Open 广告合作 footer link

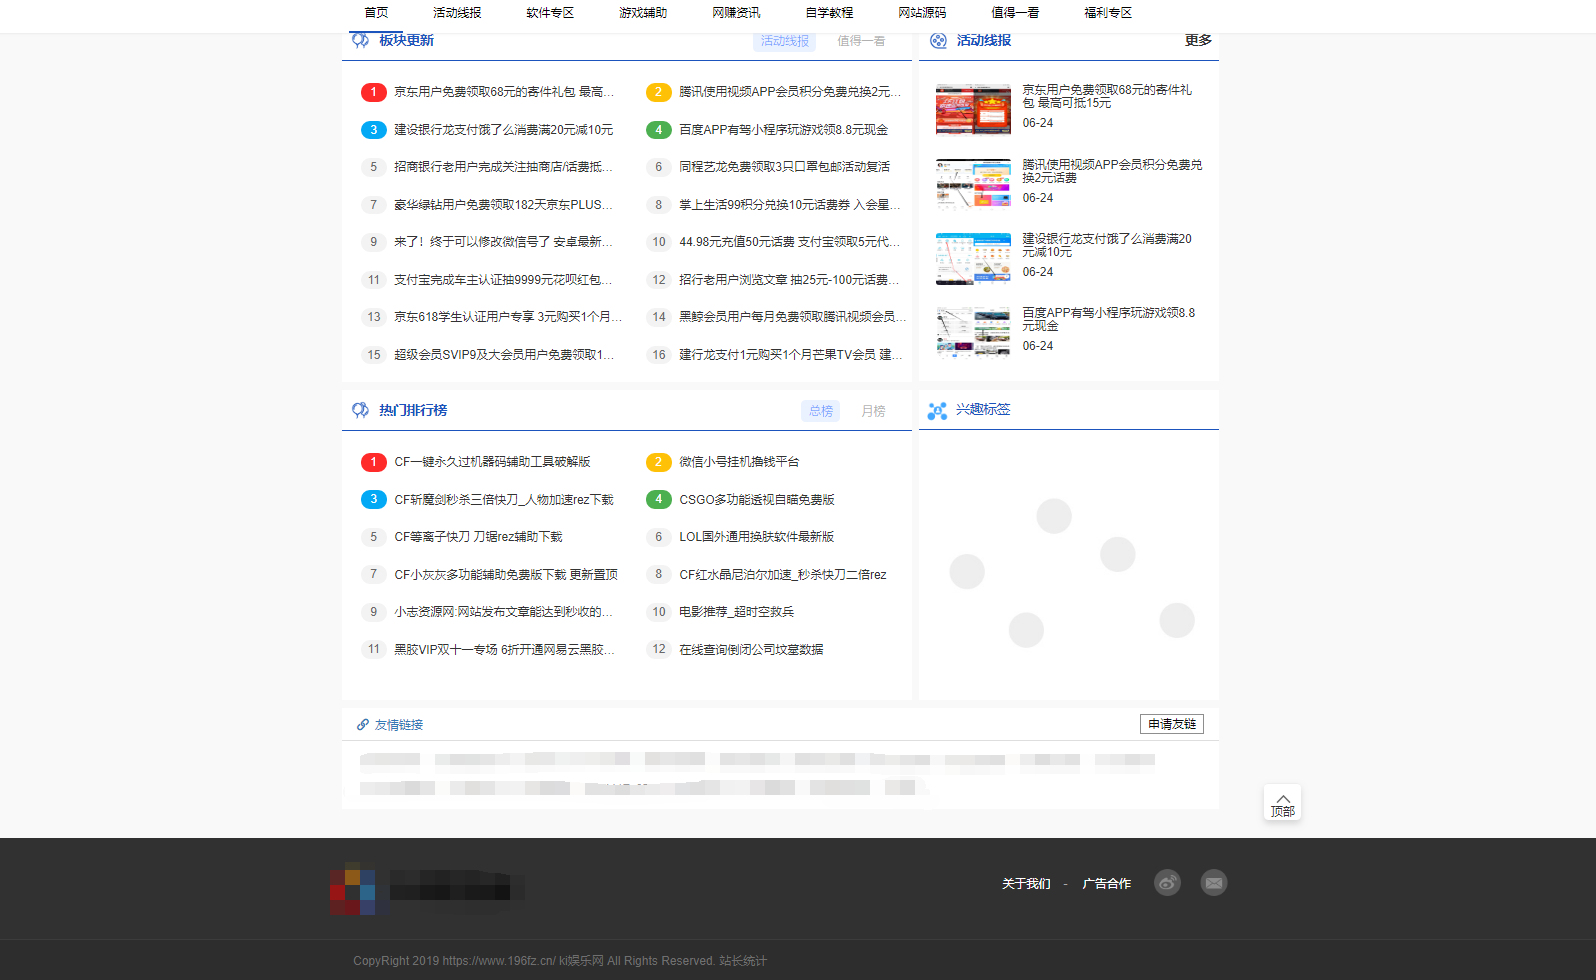(1106, 884)
